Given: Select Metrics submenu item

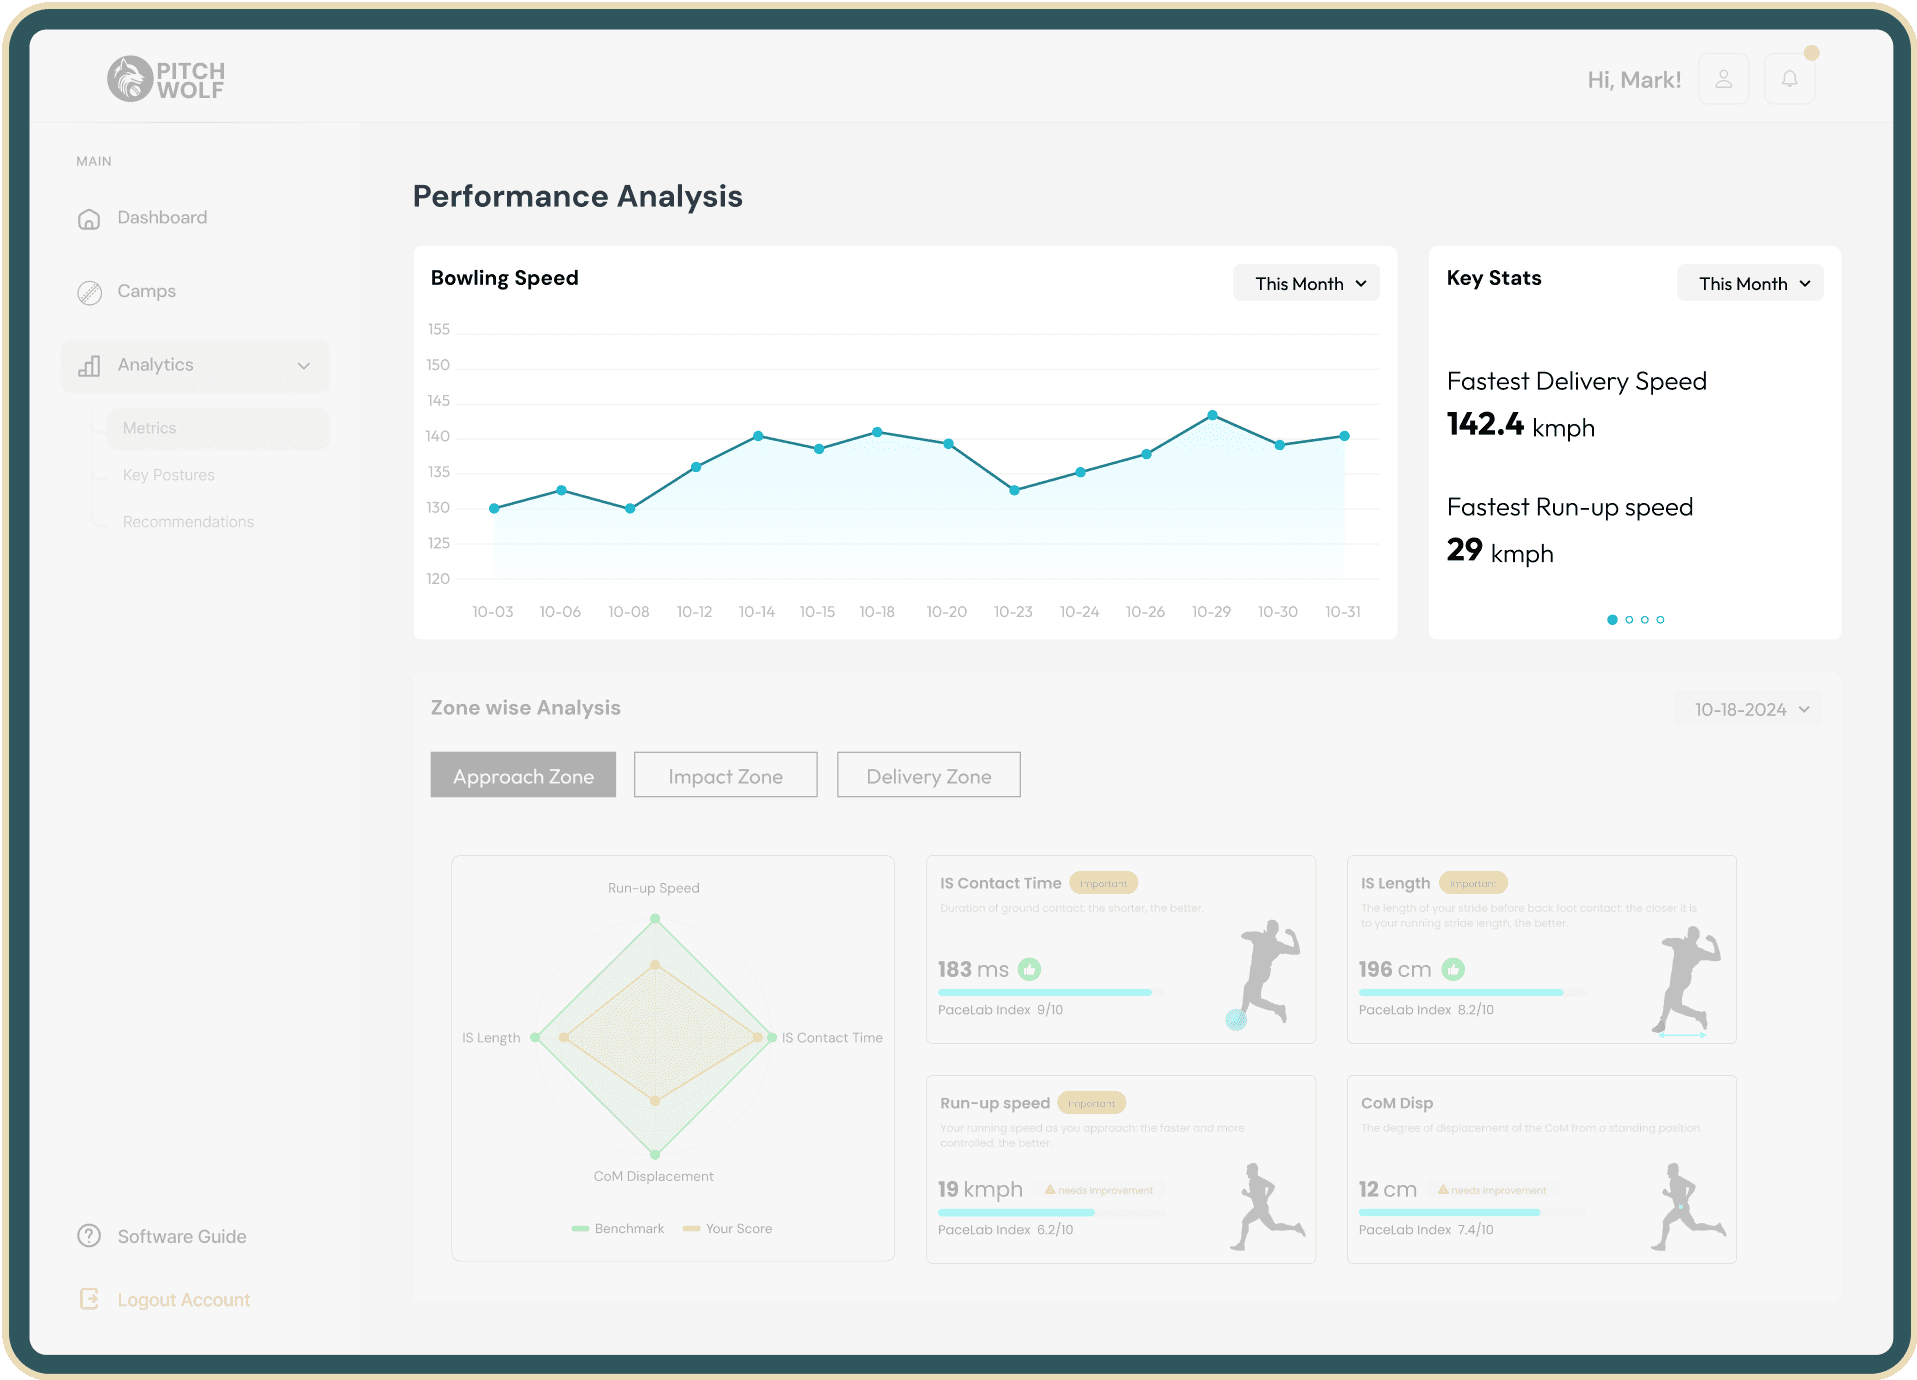Looking at the screenshot, I should point(218,428).
